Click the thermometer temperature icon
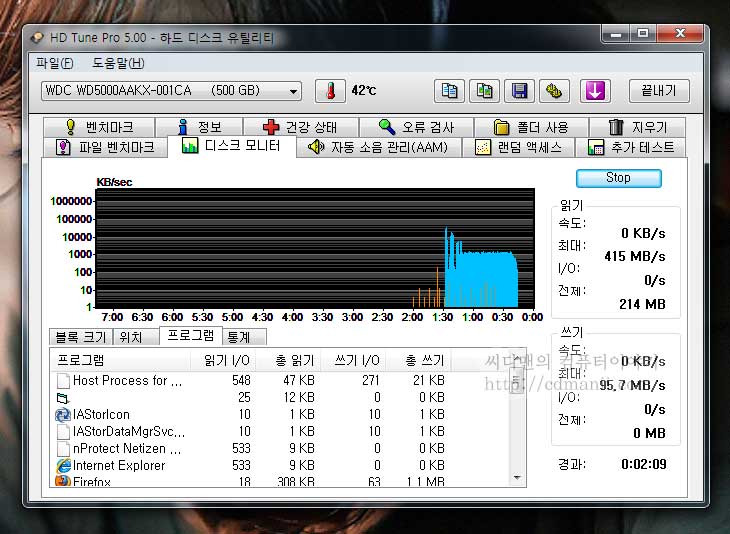The image size is (730, 534). [x=331, y=90]
